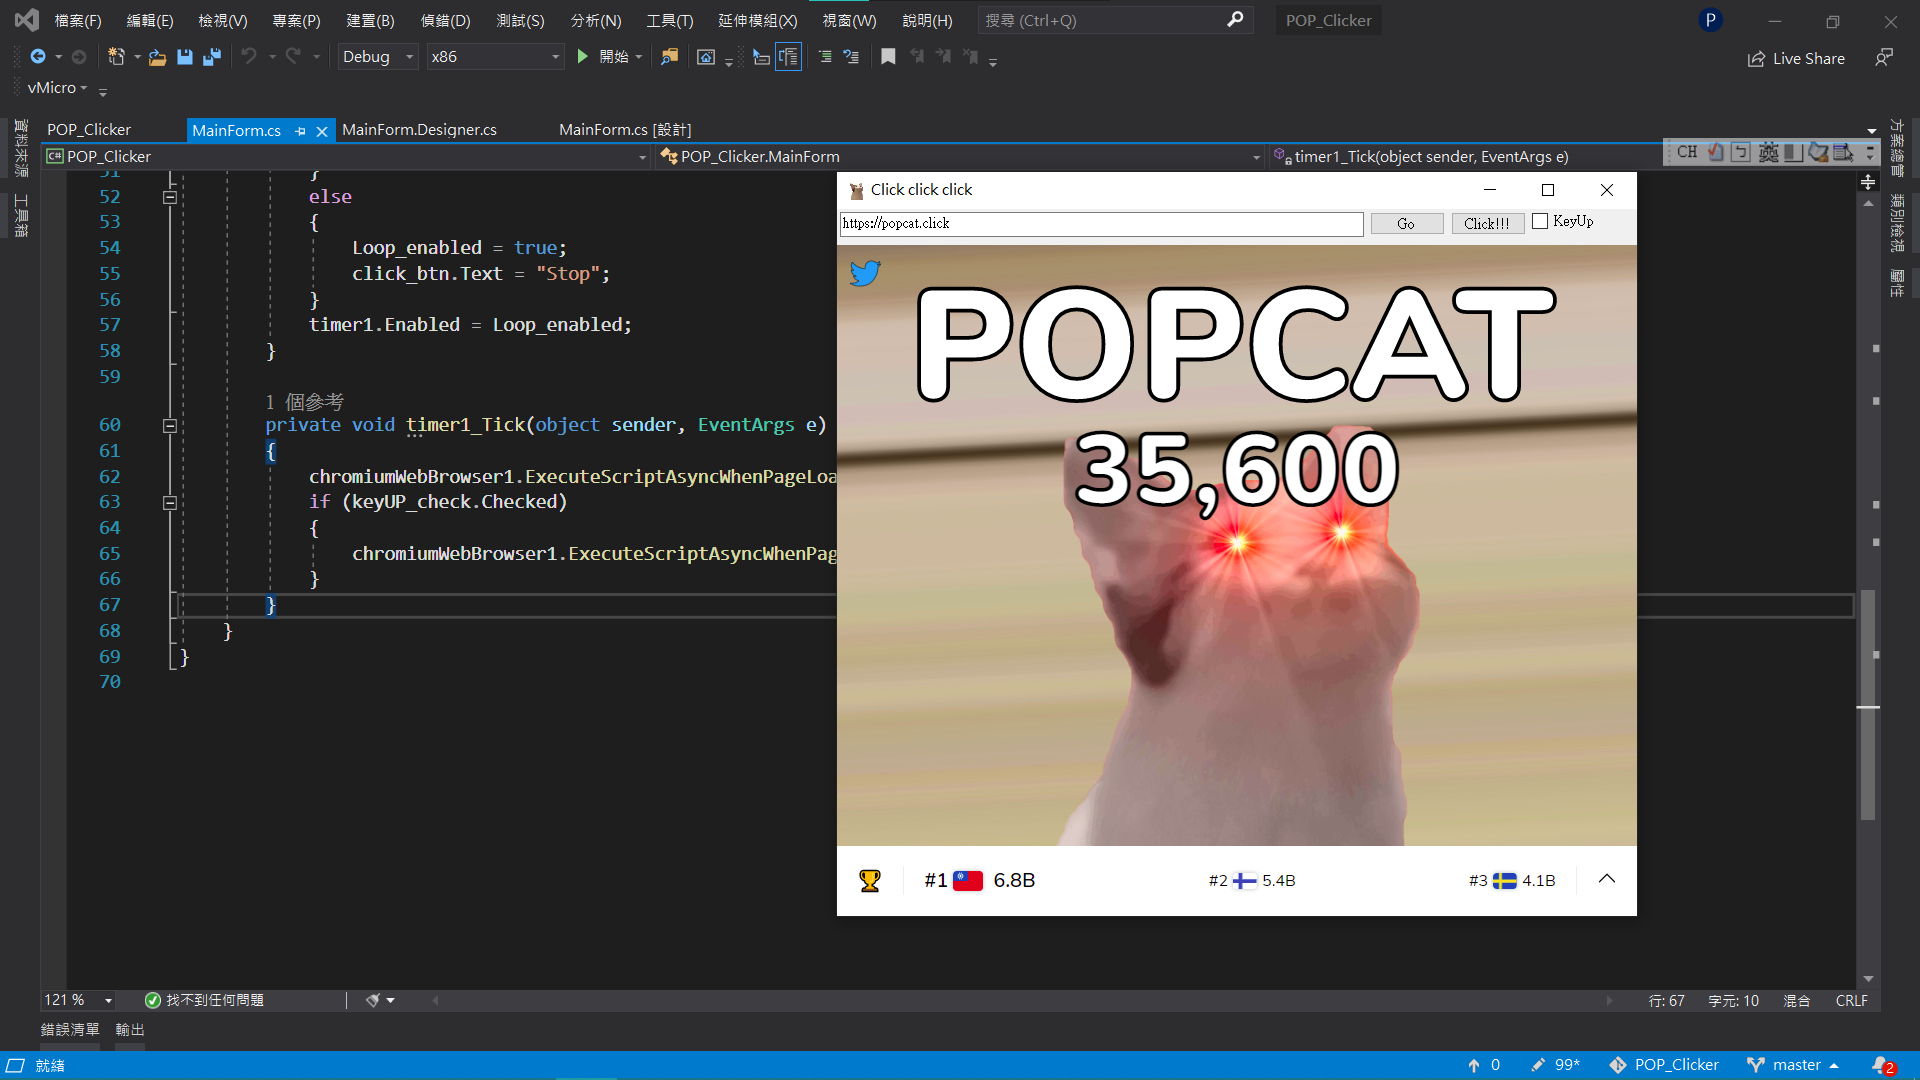Expand the leaderboard with the up chevron
Image resolution: width=1920 pixels, height=1080 pixels.
1607,879
